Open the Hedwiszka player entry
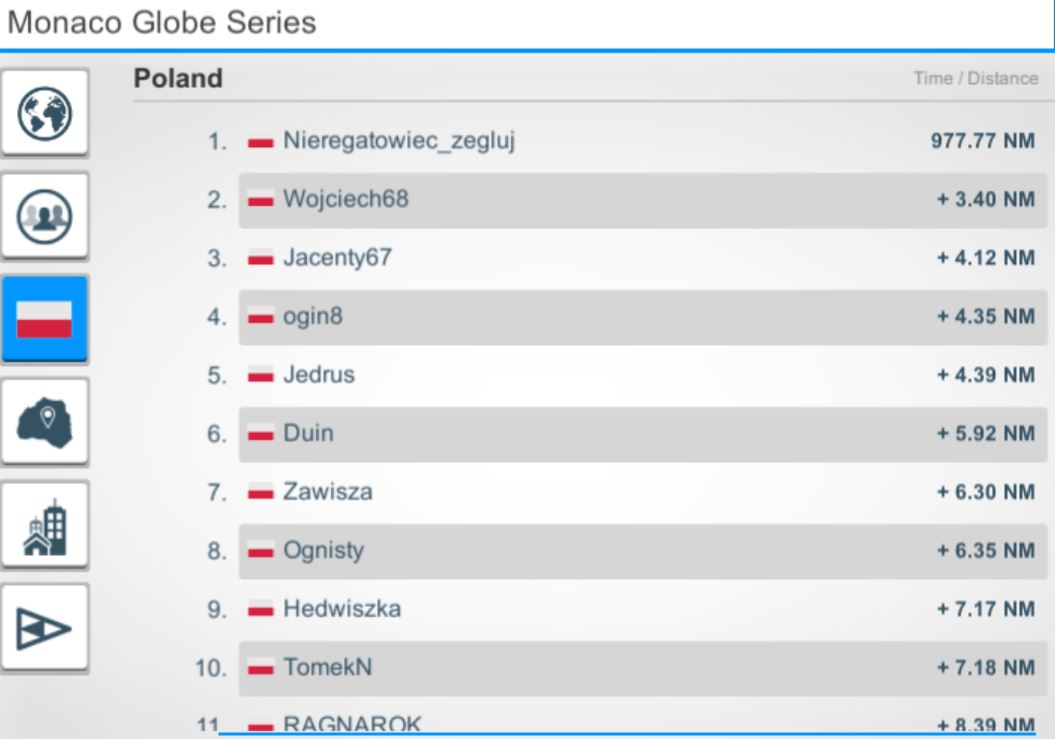 pyautogui.click(x=643, y=609)
